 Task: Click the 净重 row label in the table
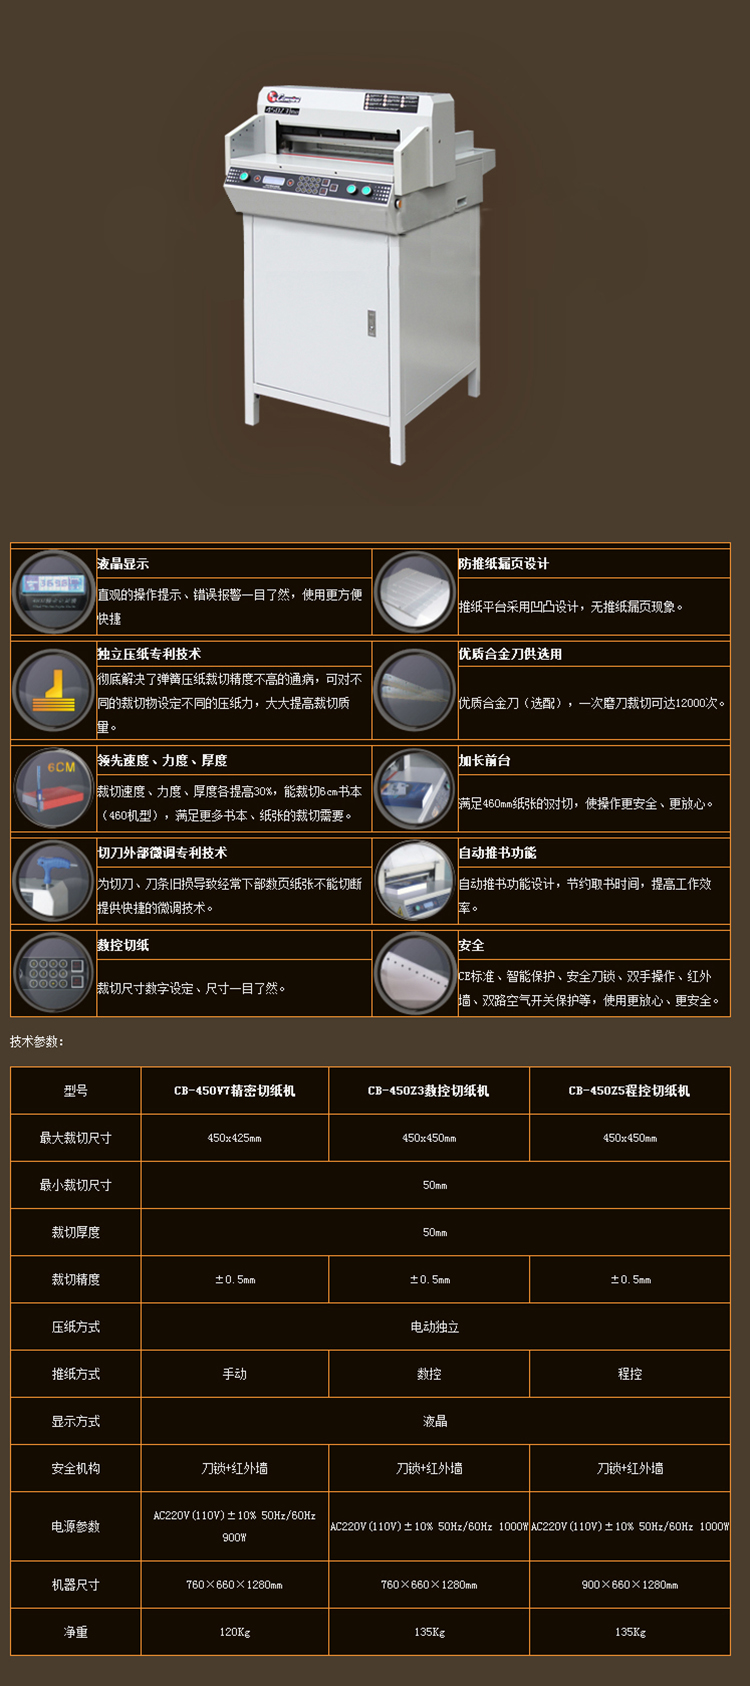pos(76,1632)
